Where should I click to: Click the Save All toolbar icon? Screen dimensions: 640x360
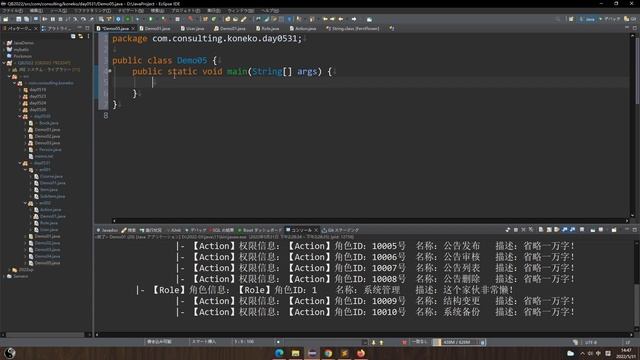click(27, 19)
